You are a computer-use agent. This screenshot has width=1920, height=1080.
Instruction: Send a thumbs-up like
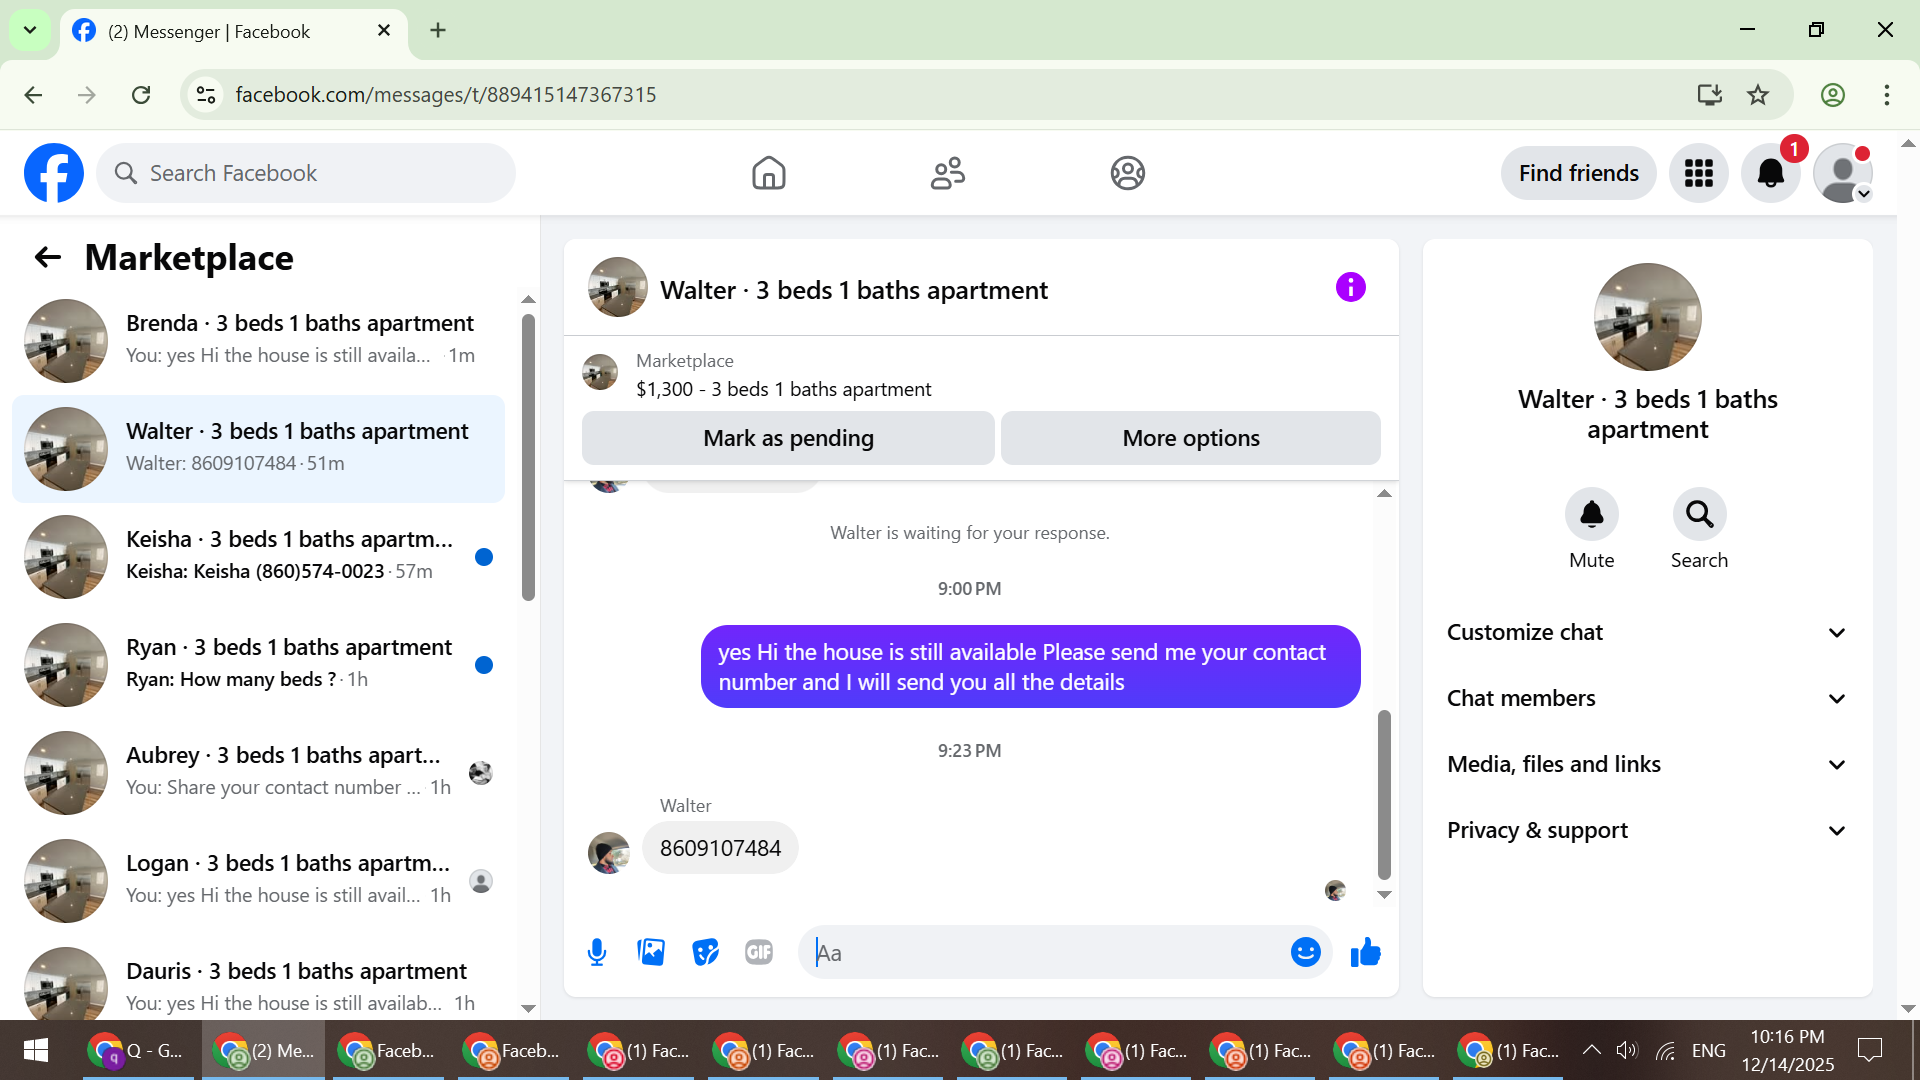tap(1365, 952)
